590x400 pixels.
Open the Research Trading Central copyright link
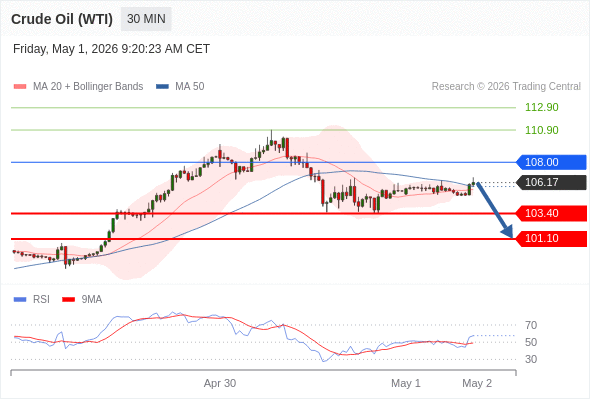click(x=506, y=87)
